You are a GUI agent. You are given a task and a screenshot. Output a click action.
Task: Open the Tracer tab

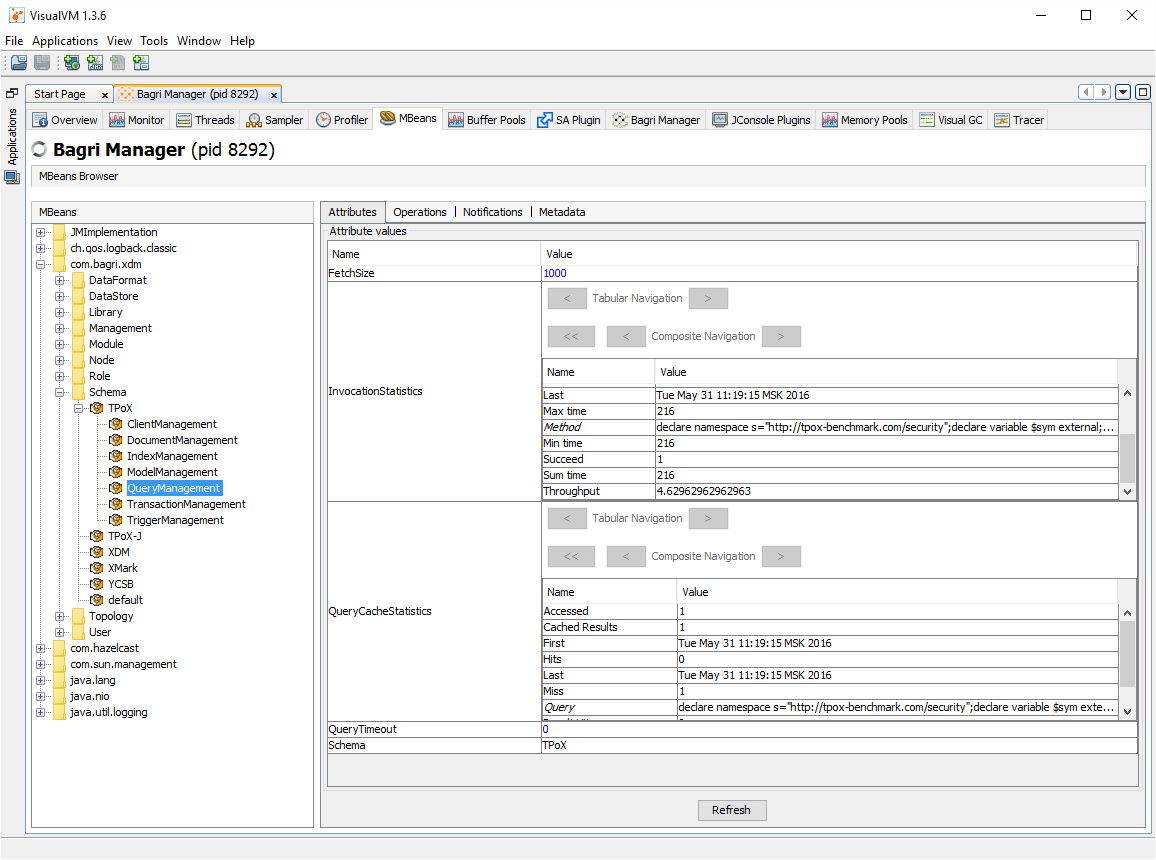[x=1019, y=119]
